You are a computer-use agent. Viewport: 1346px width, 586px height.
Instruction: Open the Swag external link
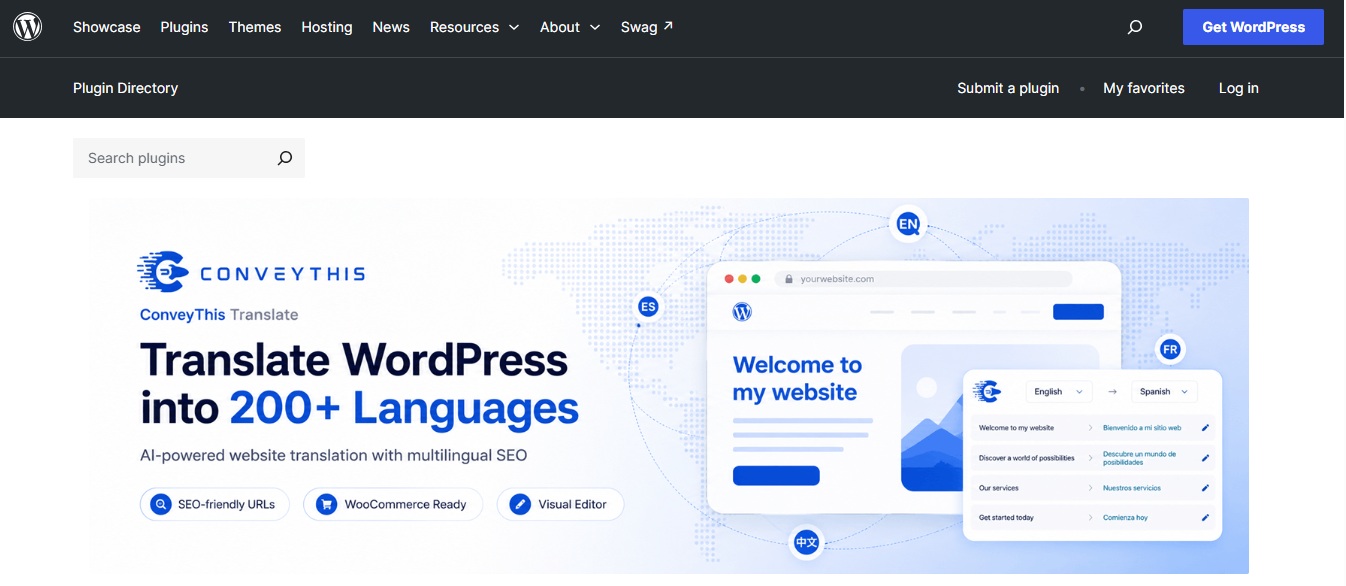647,27
